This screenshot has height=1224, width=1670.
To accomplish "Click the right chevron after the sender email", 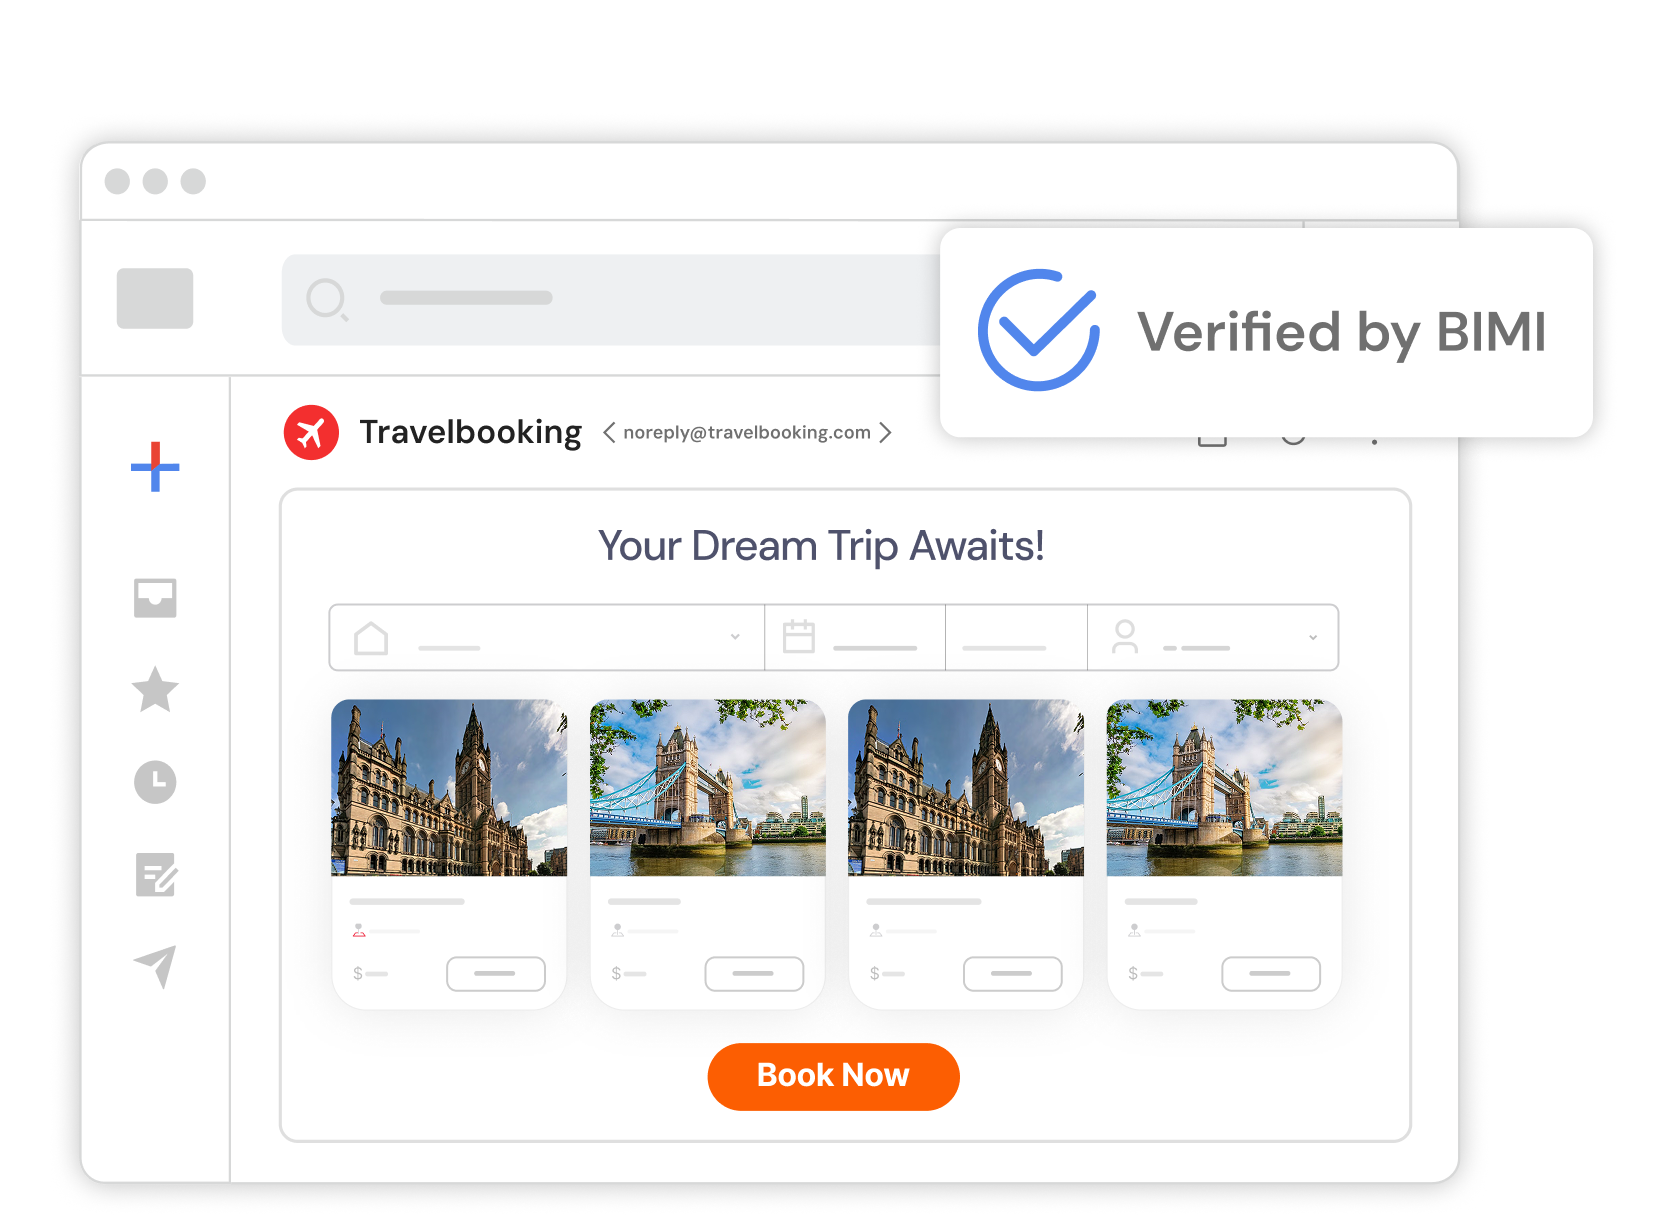I will 885,432.
